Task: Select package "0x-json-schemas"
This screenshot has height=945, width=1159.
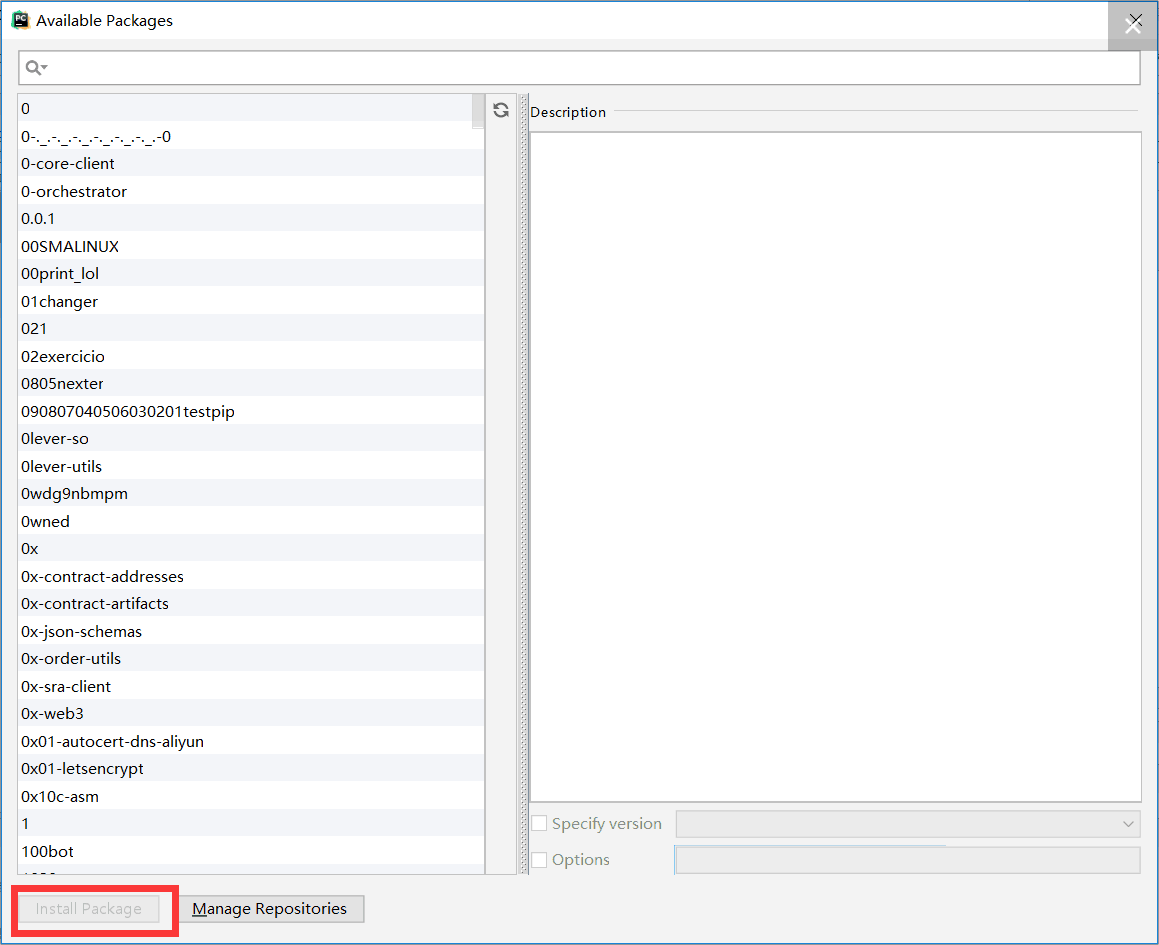Action: tap(251, 631)
